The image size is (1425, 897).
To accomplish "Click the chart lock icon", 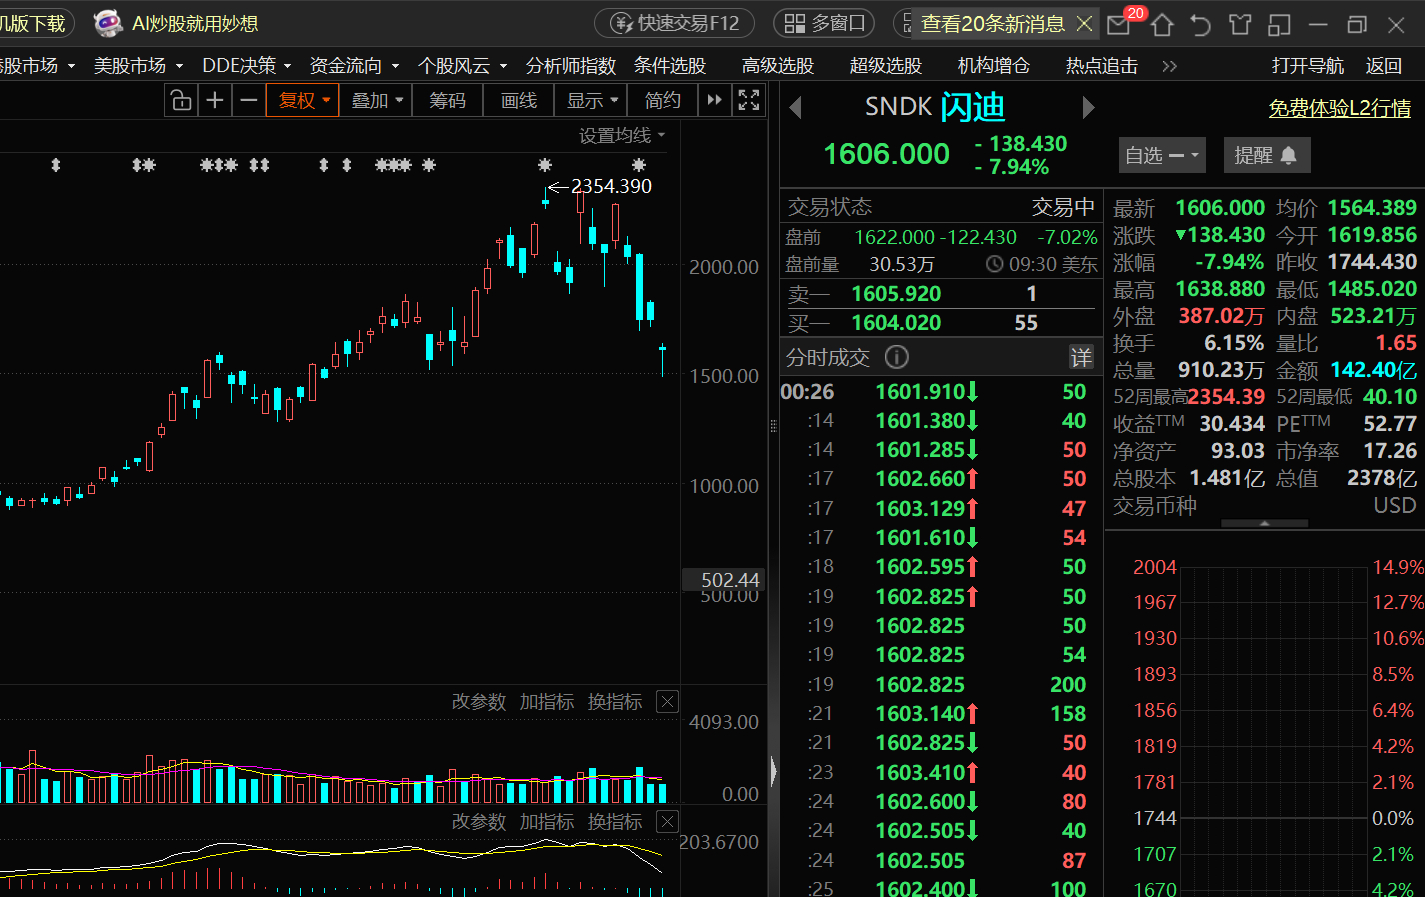I will click(180, 100).
